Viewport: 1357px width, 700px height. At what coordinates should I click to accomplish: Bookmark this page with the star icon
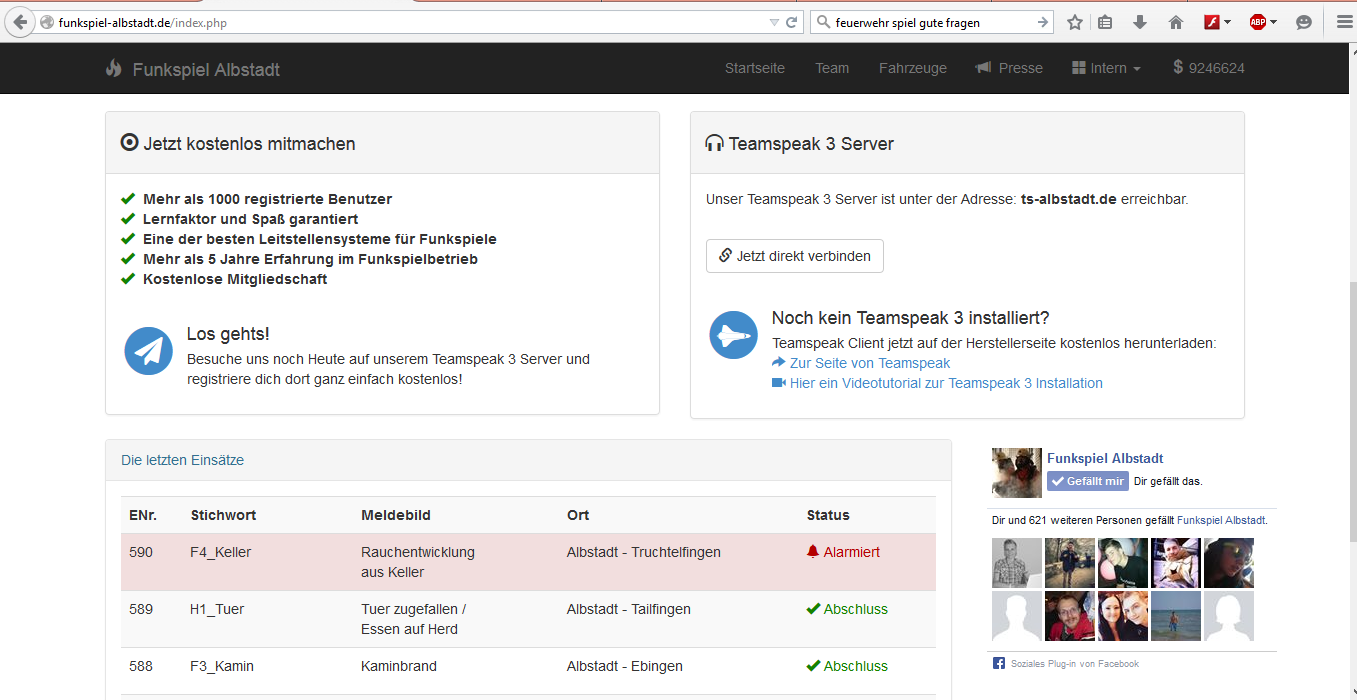coord(1075,22)
